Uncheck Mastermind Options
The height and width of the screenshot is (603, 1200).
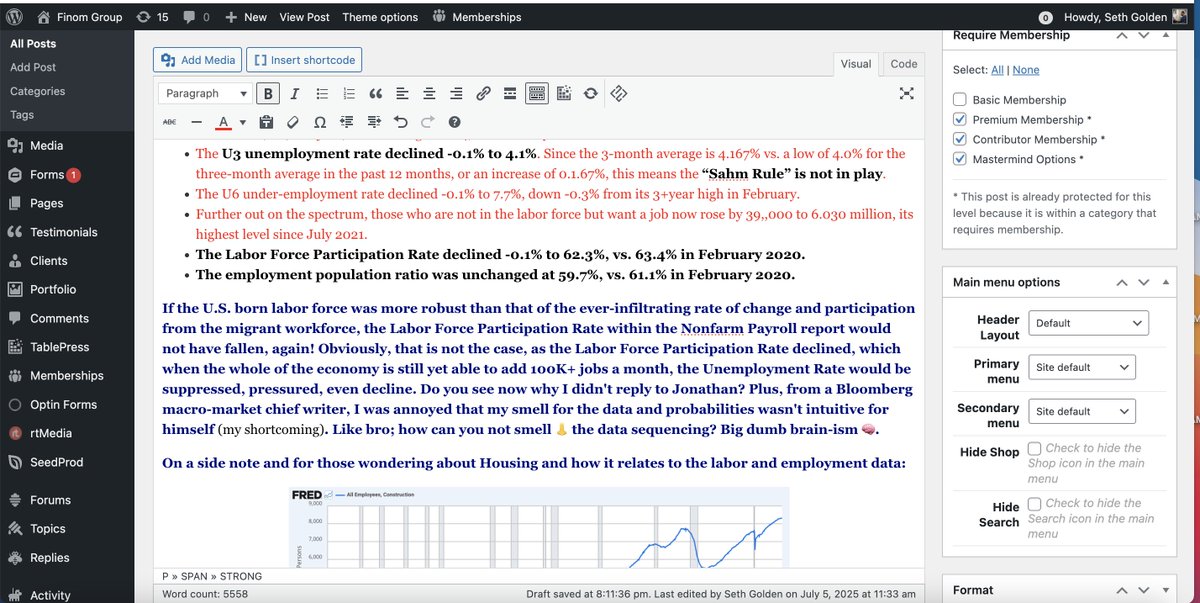pyautogui.click(x=960, y=159)
